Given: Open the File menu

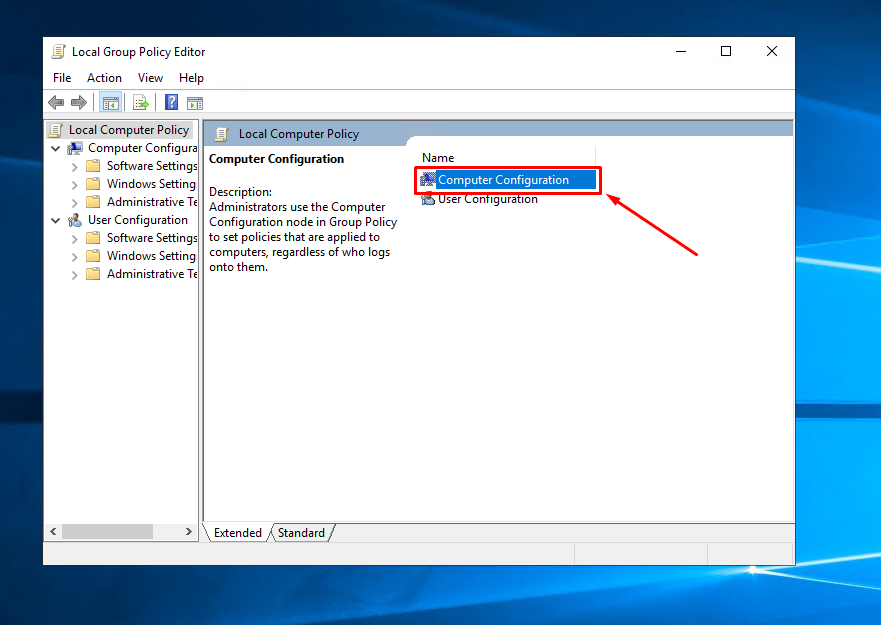Looking at the screenshot, I should click(x=62, y=78).
